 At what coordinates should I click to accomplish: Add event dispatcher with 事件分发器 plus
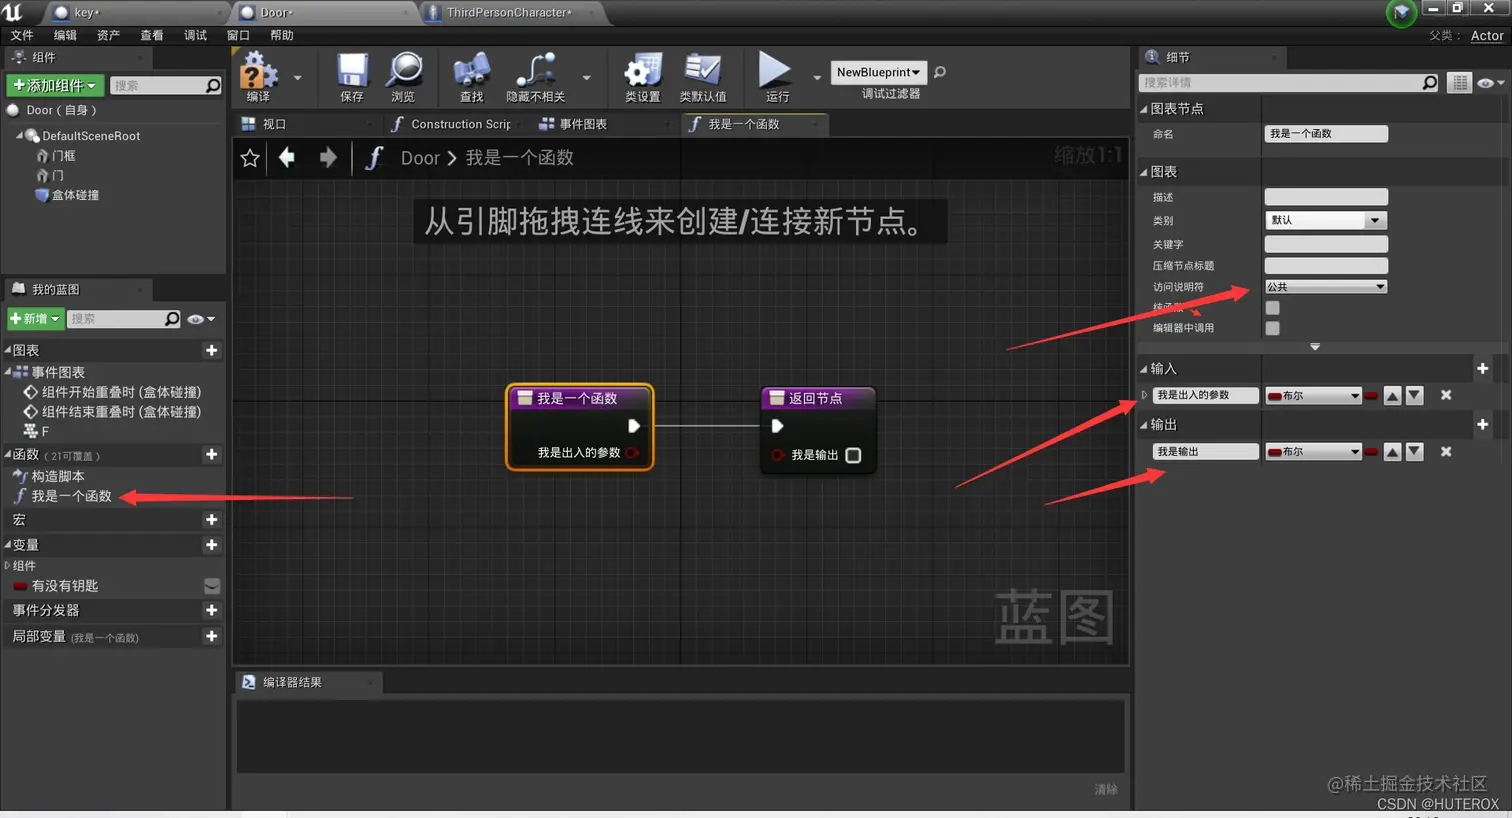click(211, 610)
